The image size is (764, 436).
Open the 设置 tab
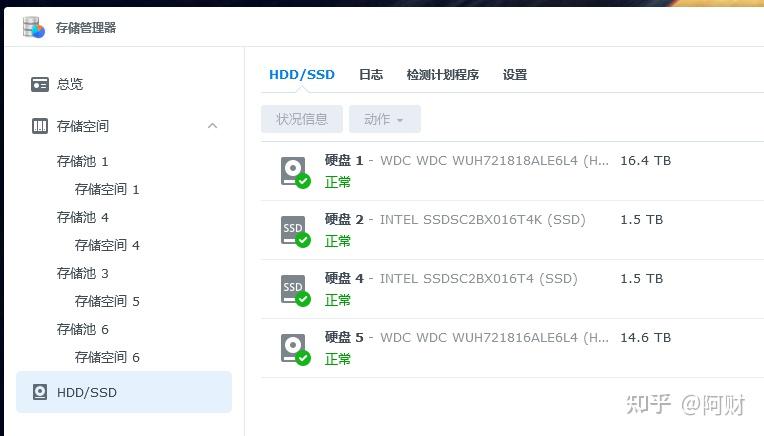click(515, 75)
